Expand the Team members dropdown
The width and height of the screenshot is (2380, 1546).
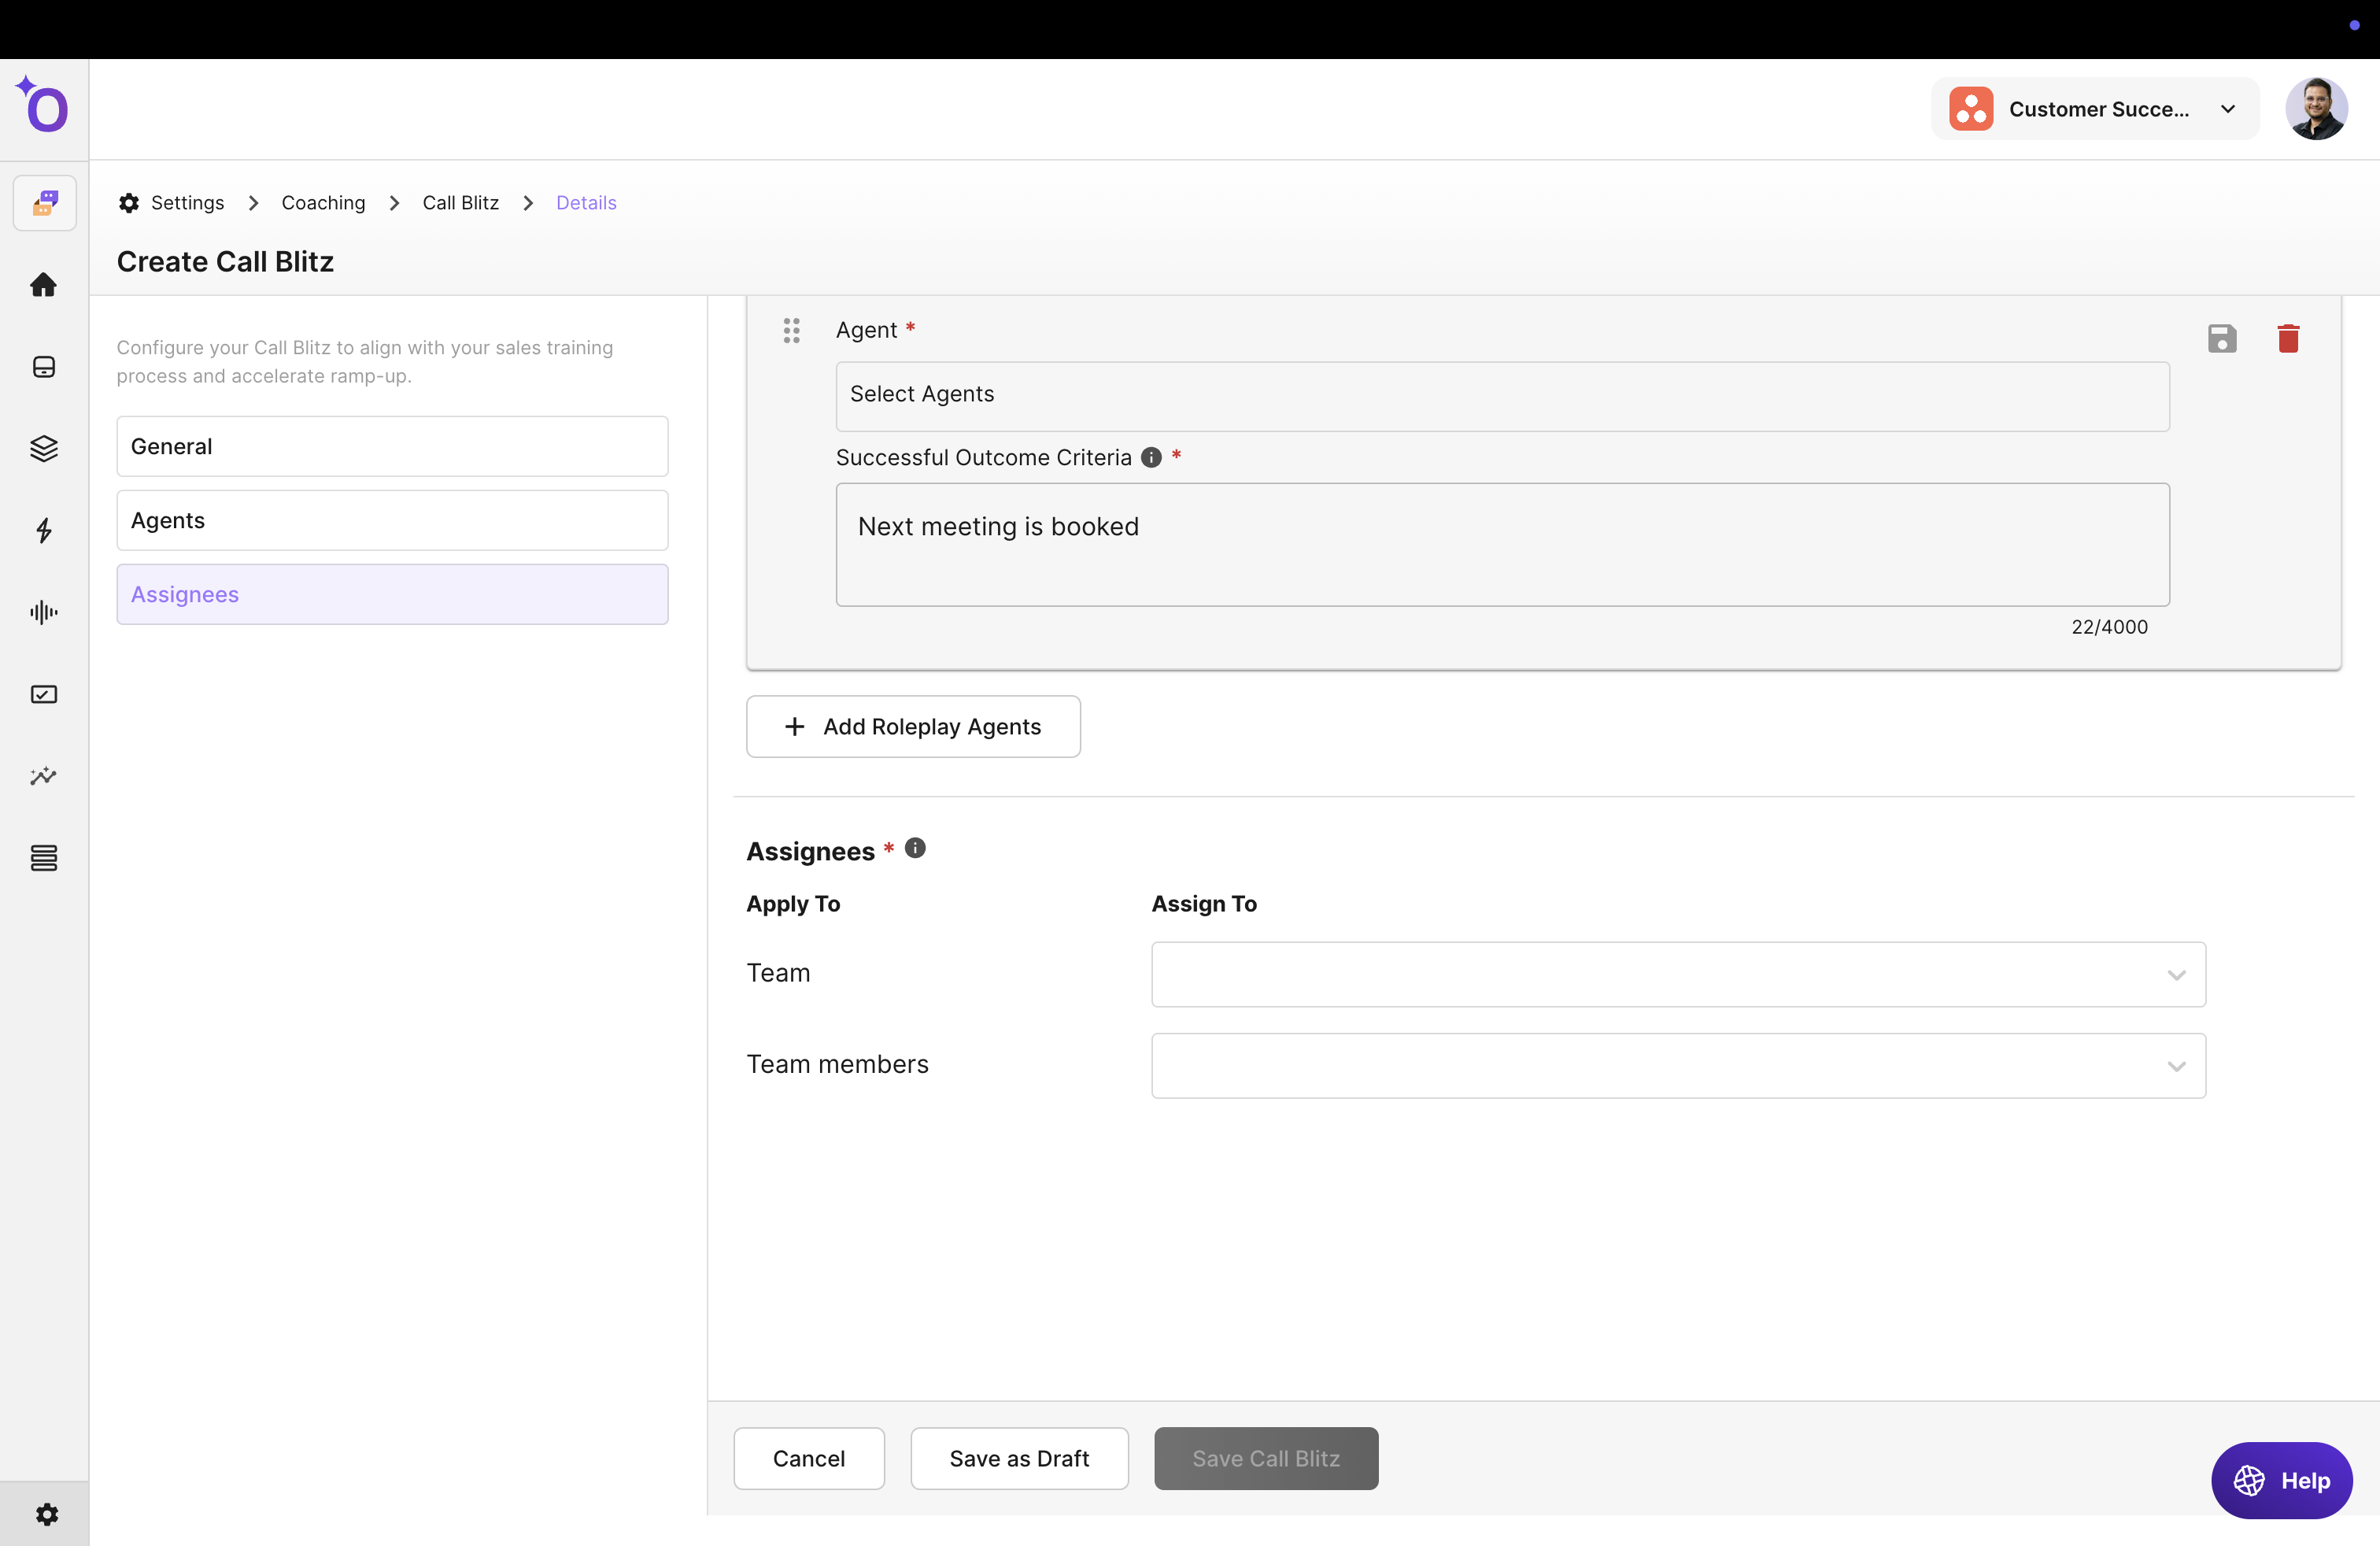pyautogui.click(x=1677, y=1065)
